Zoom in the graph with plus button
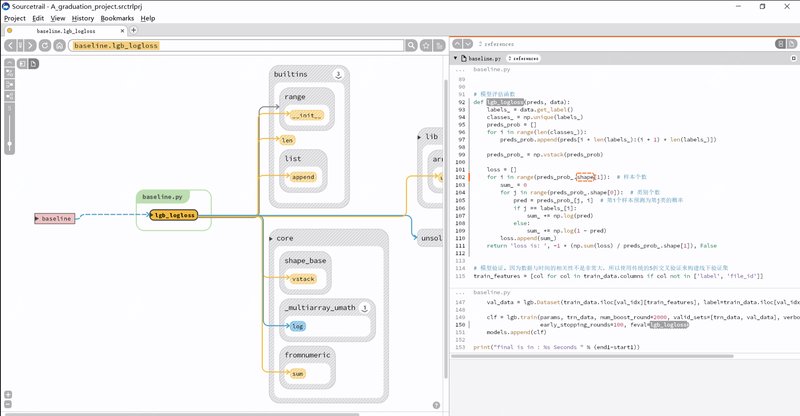This screenshot has width=800, height=416. click(x=8, y=394)
